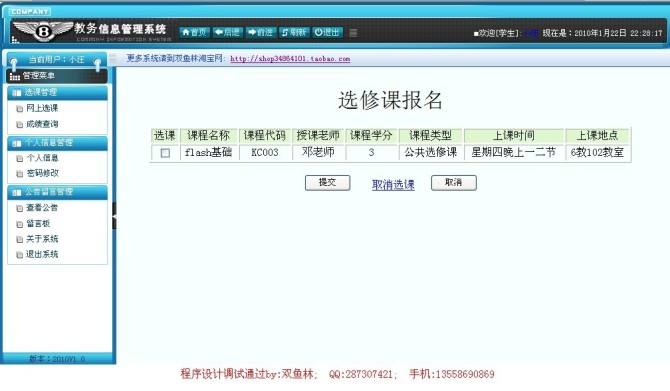Click the 选课管理 section header icon
This screenshot has height=391, width=670.
(17, 93)
